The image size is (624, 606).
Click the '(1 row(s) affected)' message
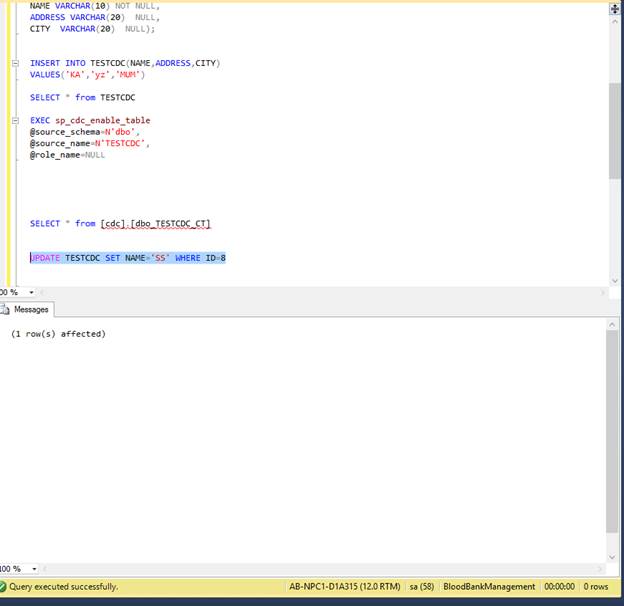[58, 334]
